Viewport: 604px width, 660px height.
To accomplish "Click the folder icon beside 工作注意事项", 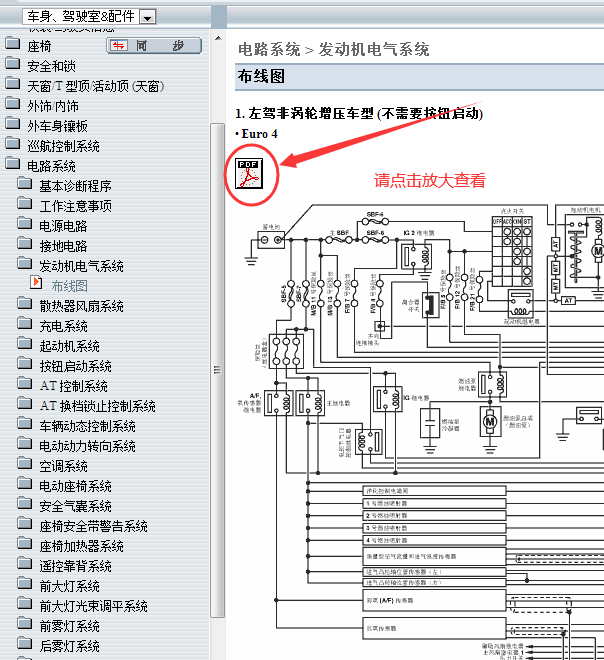I will (x=25, y=204).
